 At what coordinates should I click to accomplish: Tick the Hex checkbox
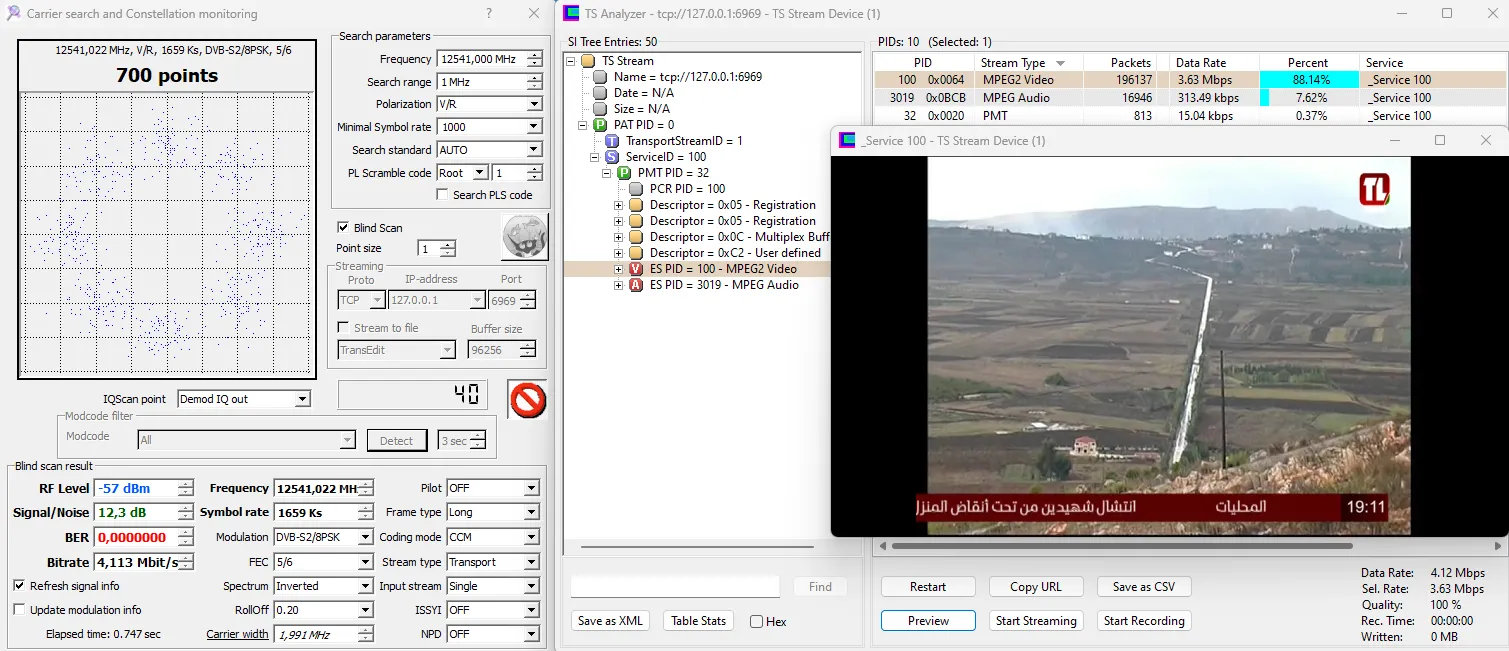click(x=756, y=622)
